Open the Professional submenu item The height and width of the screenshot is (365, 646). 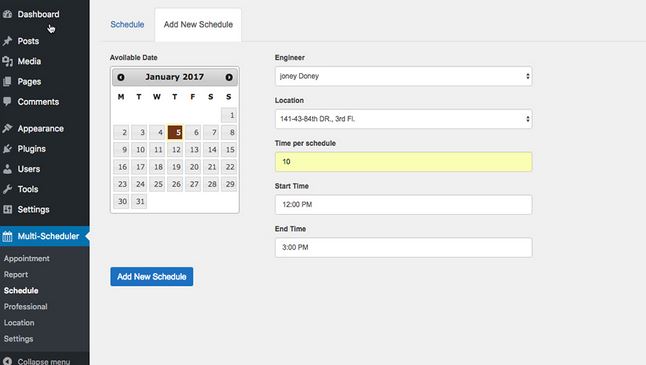coord(26,307)
